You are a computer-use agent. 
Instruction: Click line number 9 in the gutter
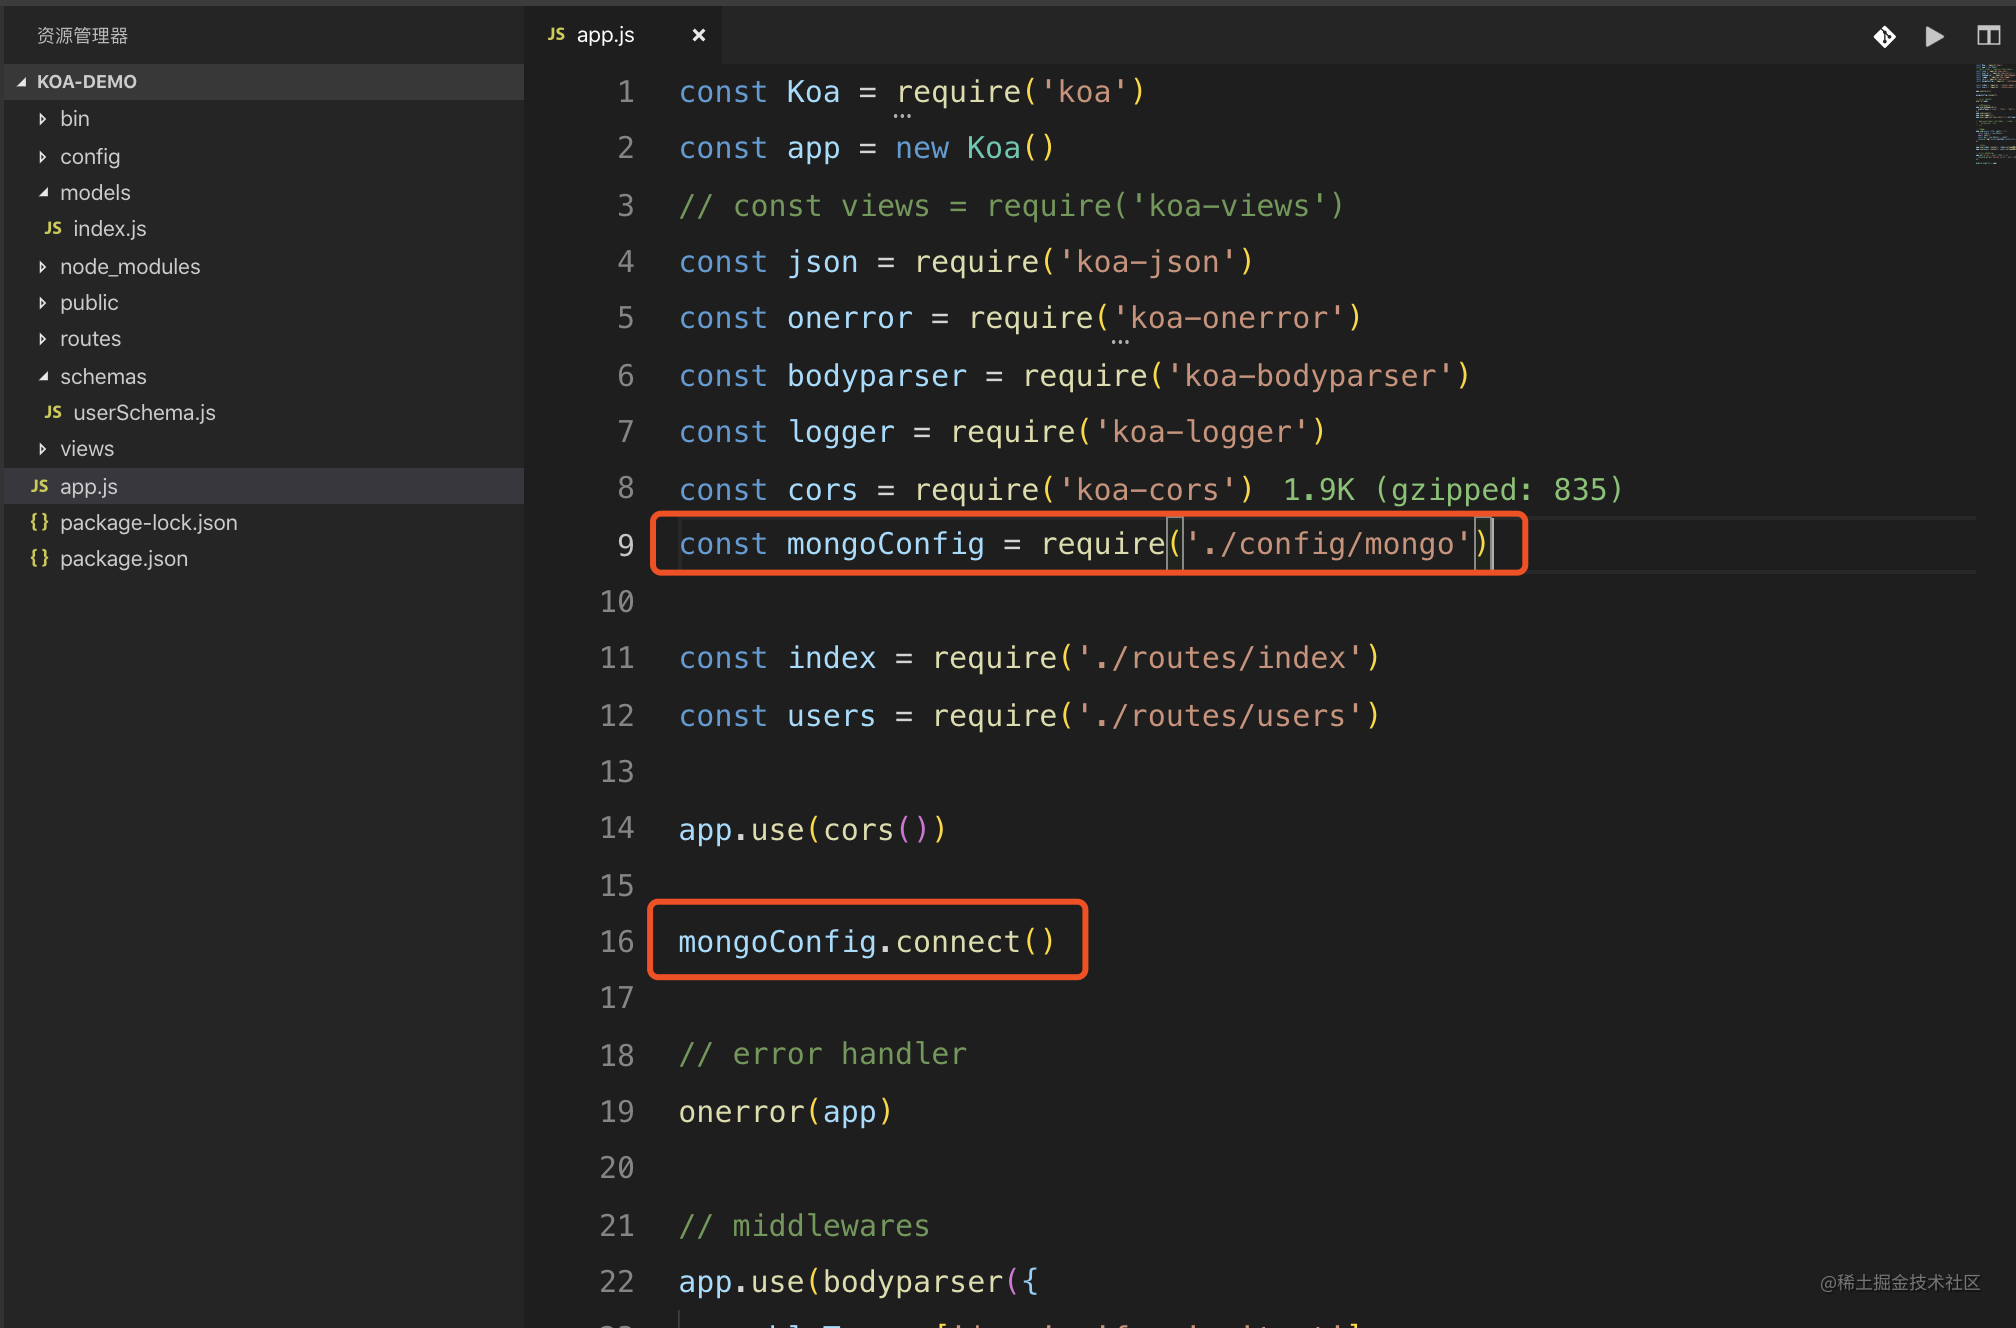tap(625, 545)
